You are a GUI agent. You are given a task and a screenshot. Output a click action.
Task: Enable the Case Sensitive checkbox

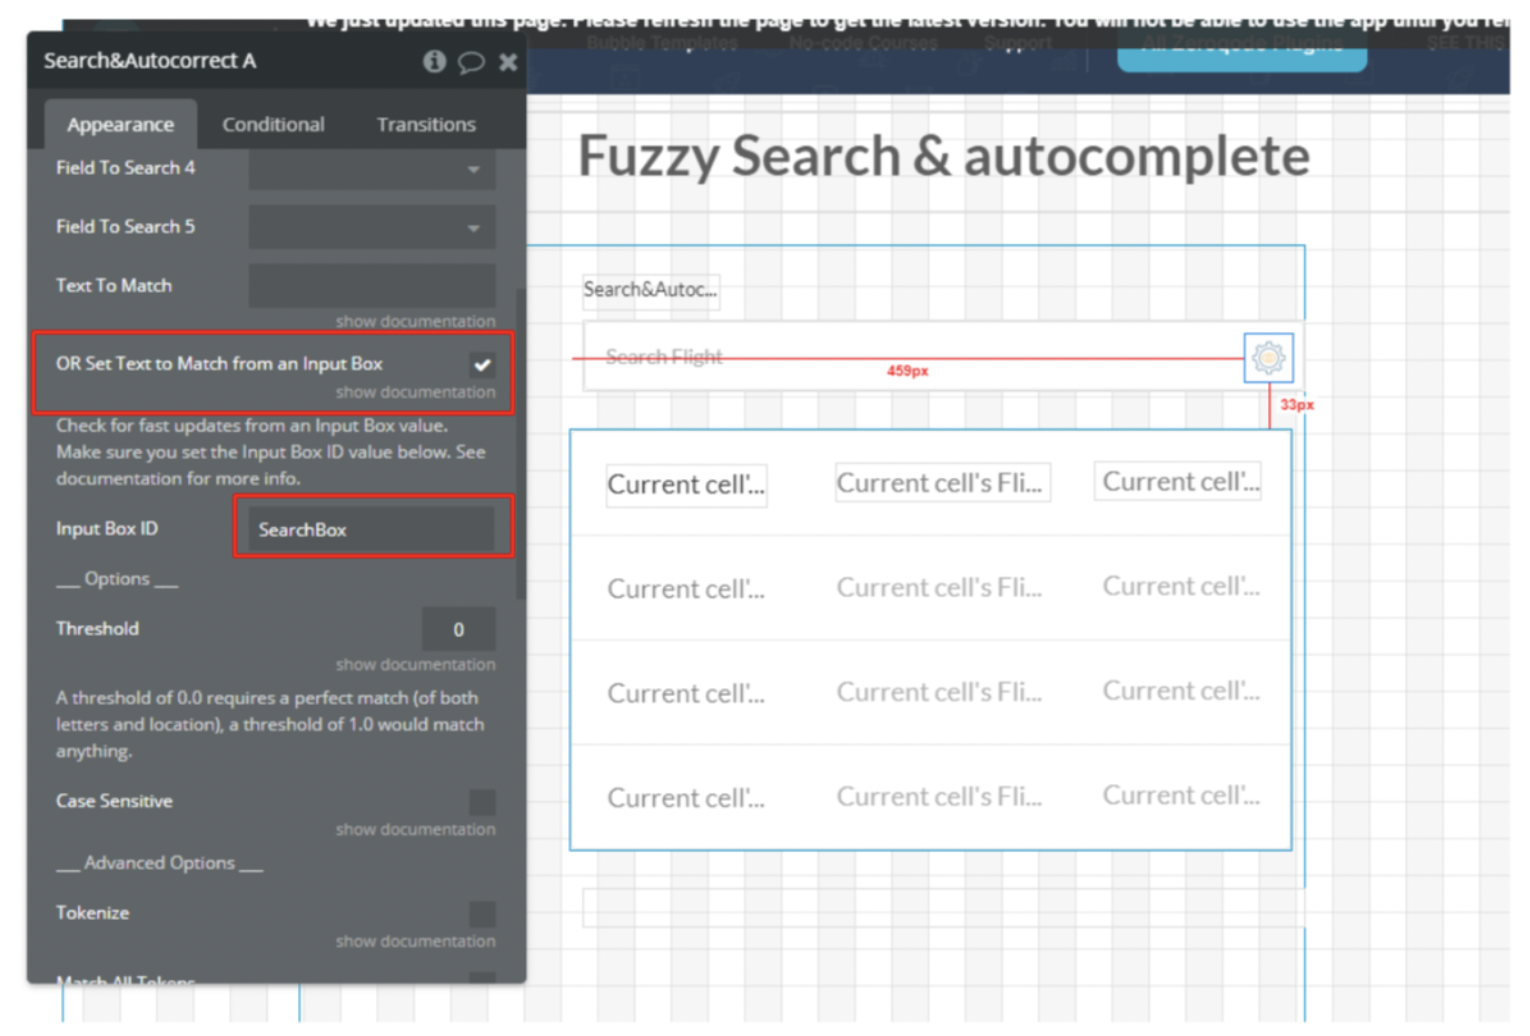pos(482,802)
